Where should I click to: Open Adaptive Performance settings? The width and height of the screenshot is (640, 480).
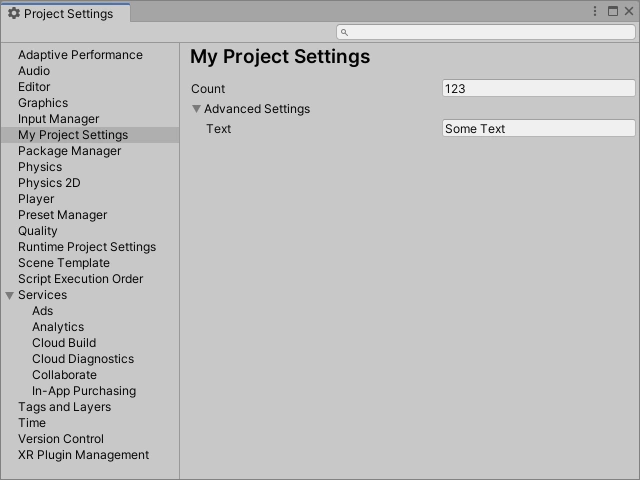click(80, 55)
